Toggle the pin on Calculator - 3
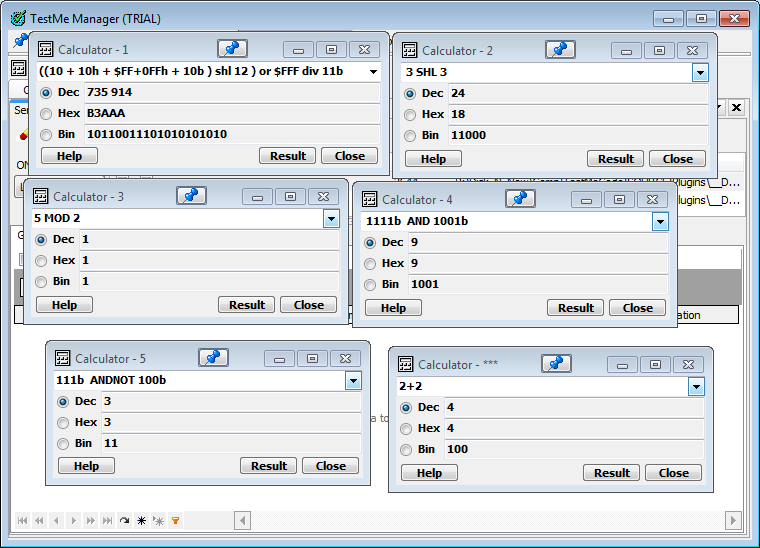This screenshot has width=760, height=548. click(x=191, y=196)
